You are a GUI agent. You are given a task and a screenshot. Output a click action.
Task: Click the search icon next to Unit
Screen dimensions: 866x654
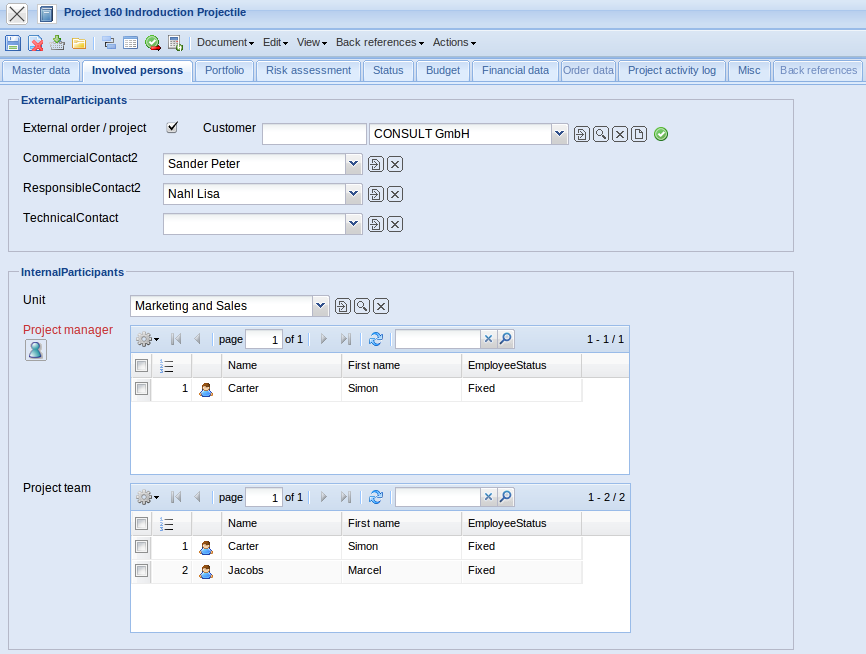click(x=362, y=306)
